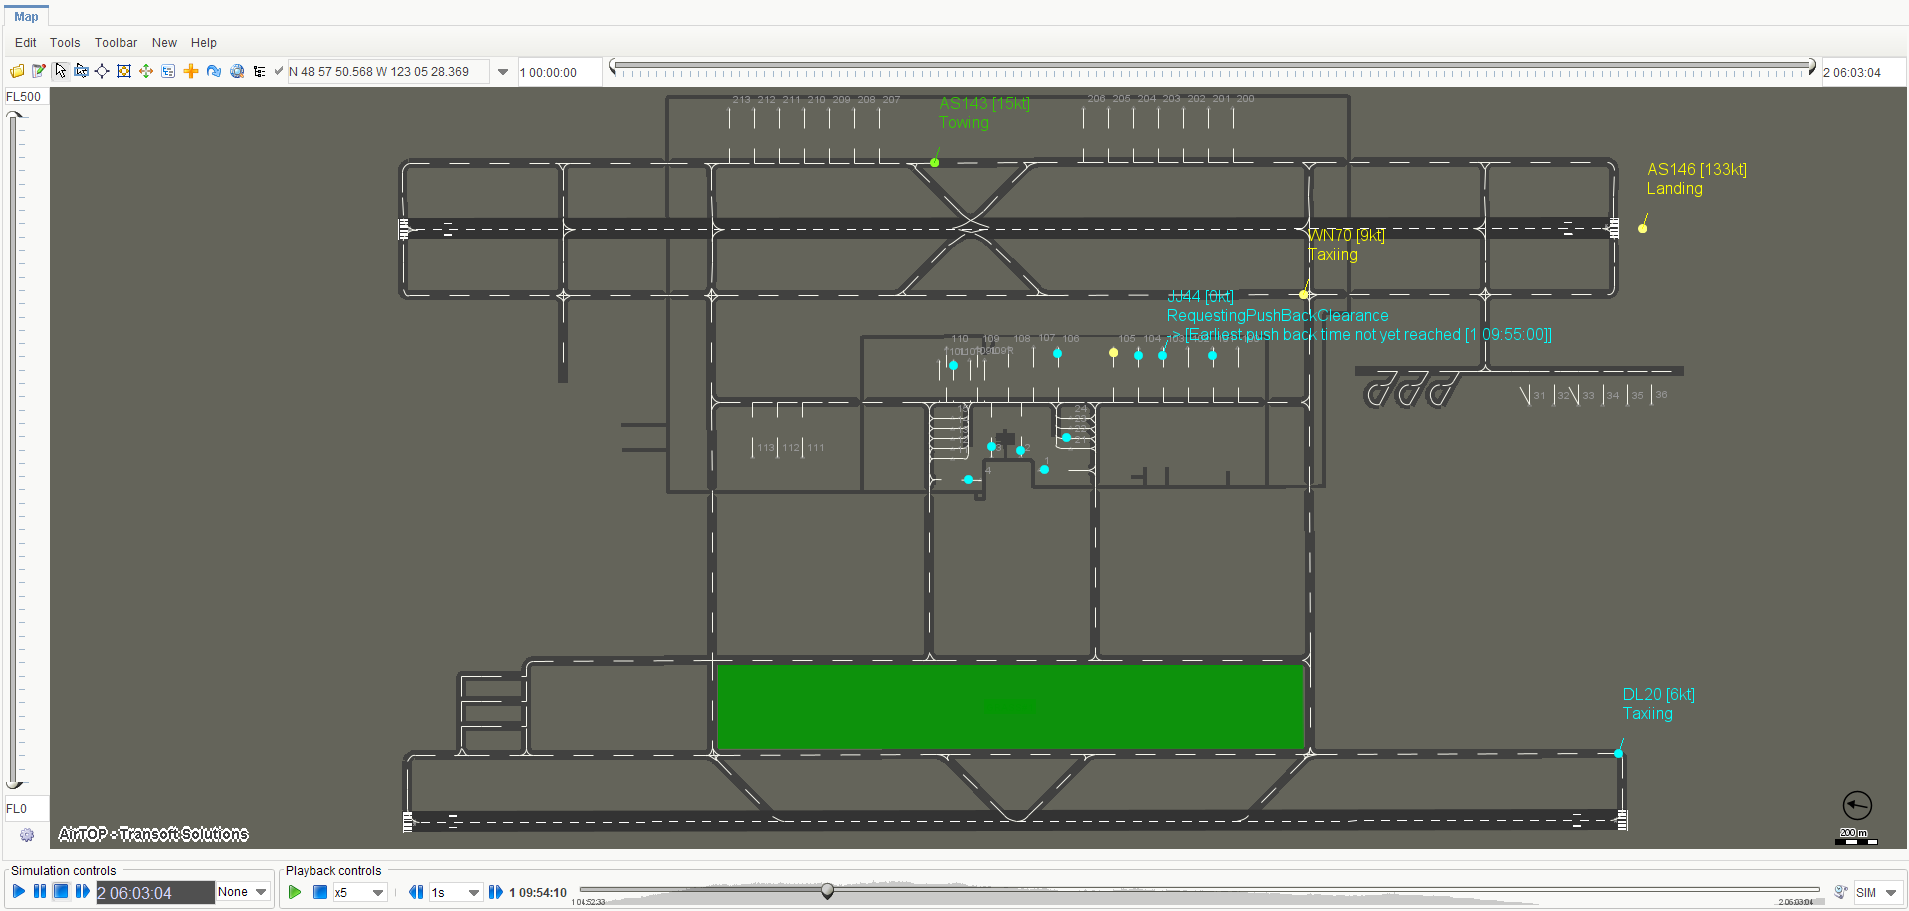This screenshot has width=1909, height=911.
Task: Click the green four-arrow pan tool
Action: [146, 71]
